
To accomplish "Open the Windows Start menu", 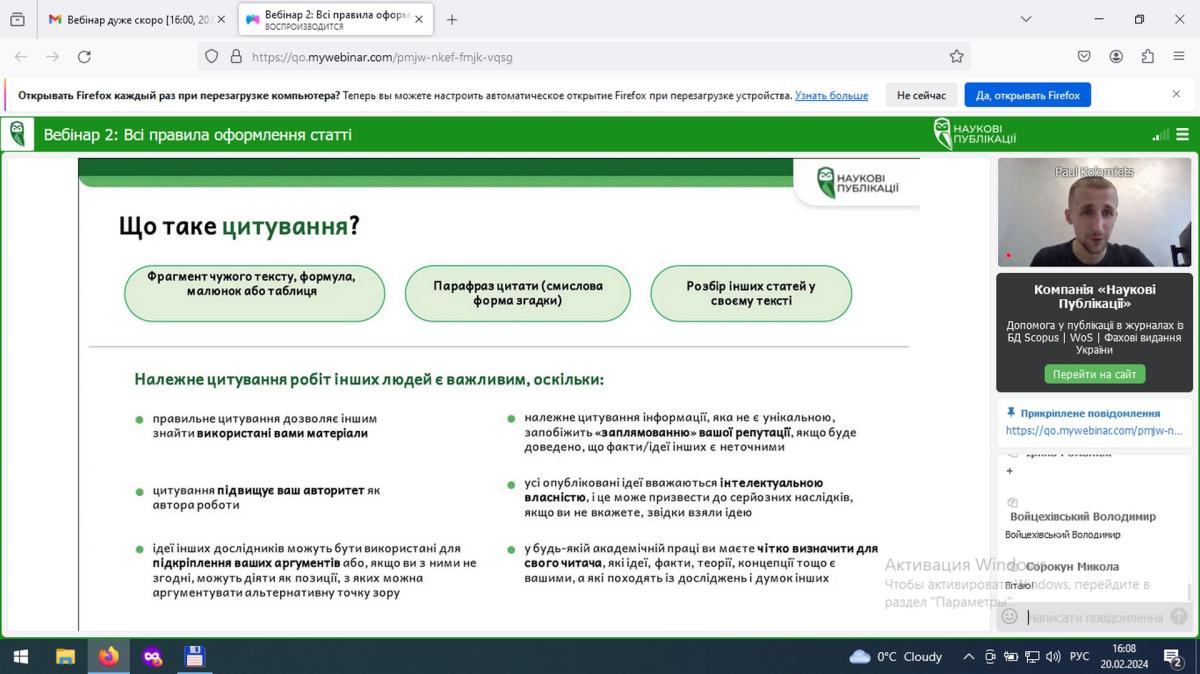I will pos(20,656).
